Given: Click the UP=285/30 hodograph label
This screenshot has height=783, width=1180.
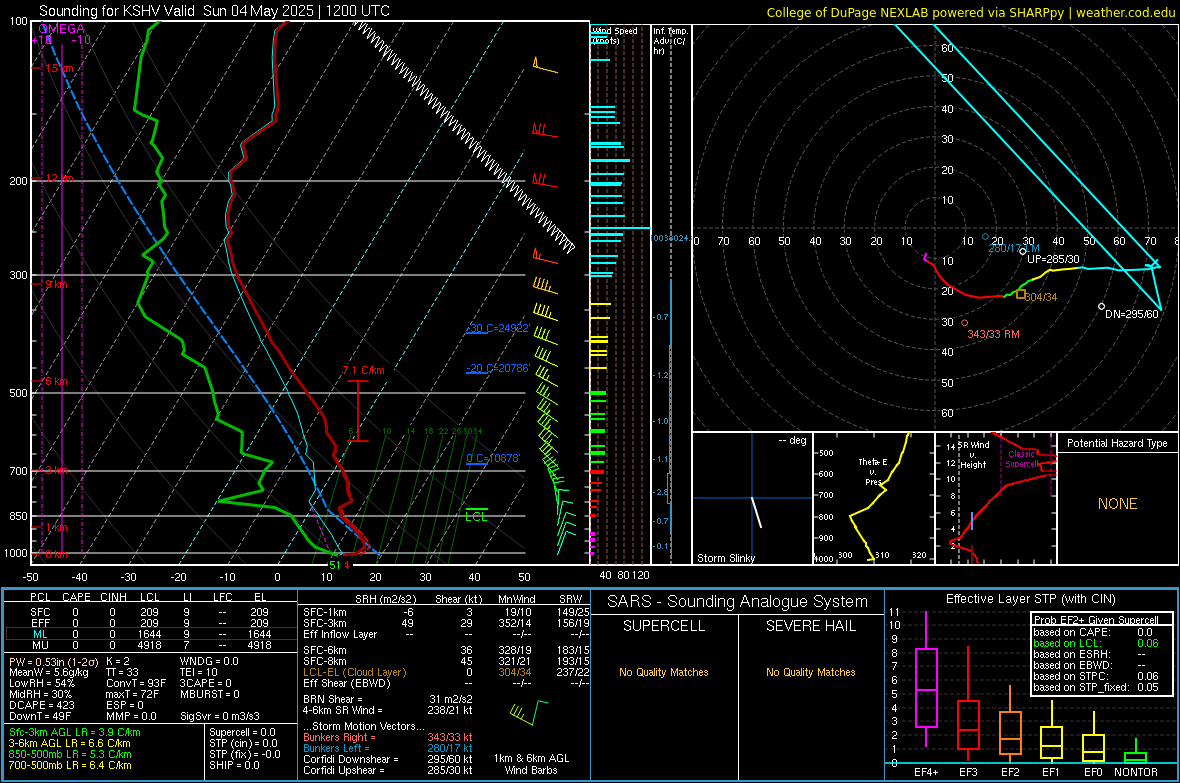Looking at the screenshot, I should coord(1054,259).
